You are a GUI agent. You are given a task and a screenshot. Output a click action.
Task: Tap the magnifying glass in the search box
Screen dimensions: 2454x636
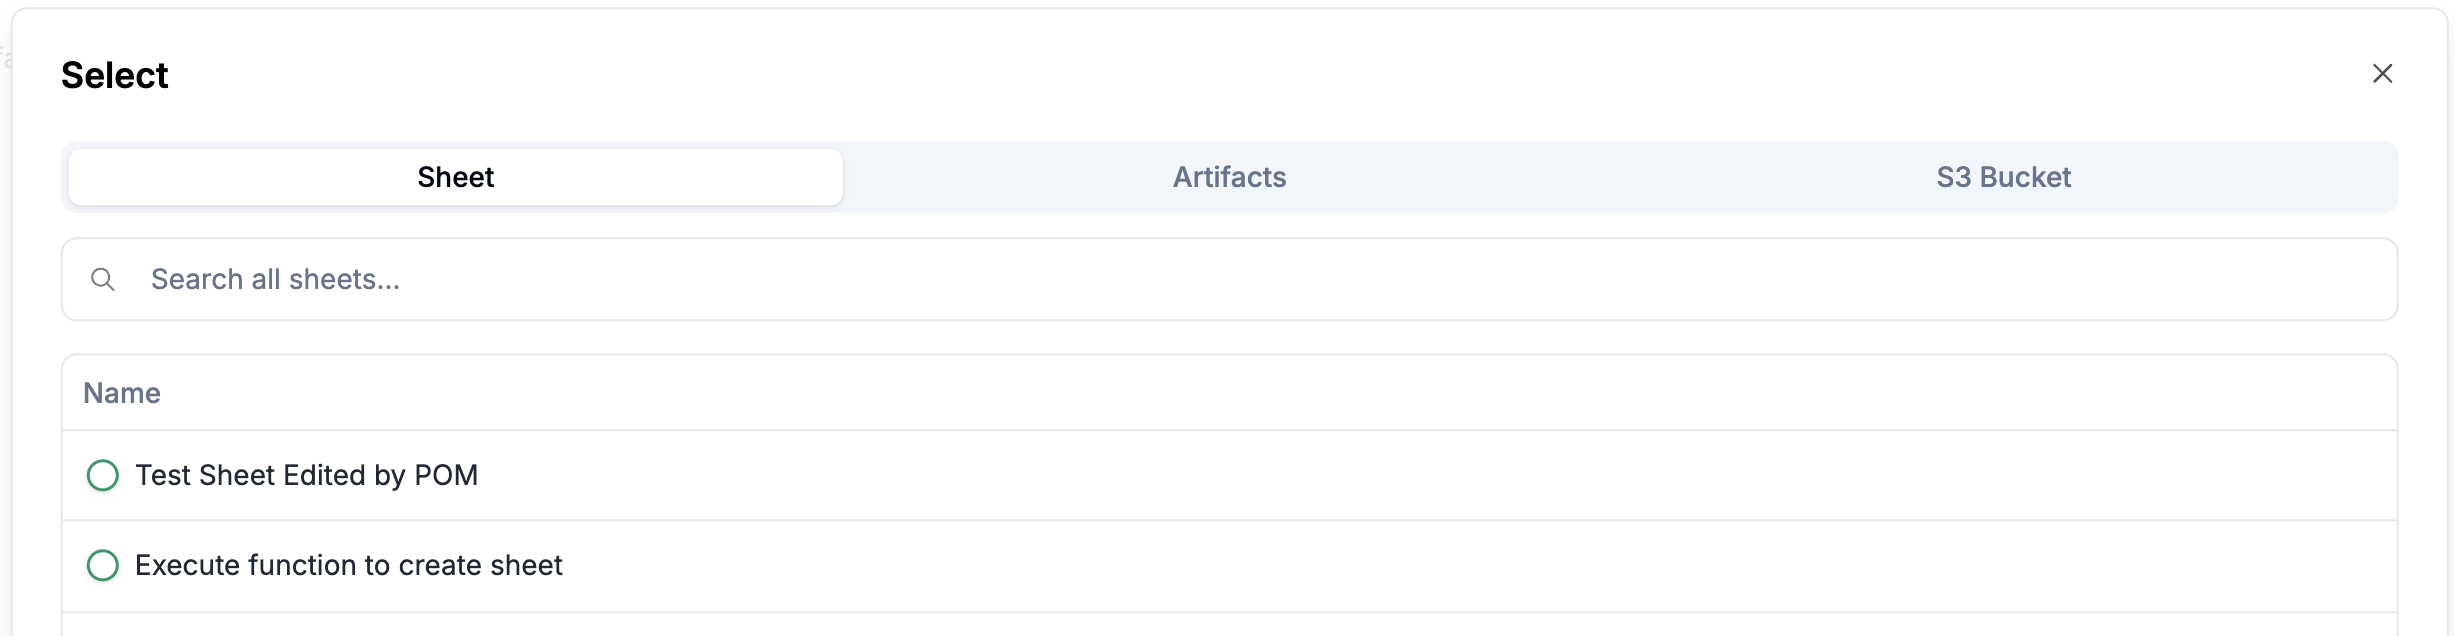pyautogui.click(x=102, y=279)
